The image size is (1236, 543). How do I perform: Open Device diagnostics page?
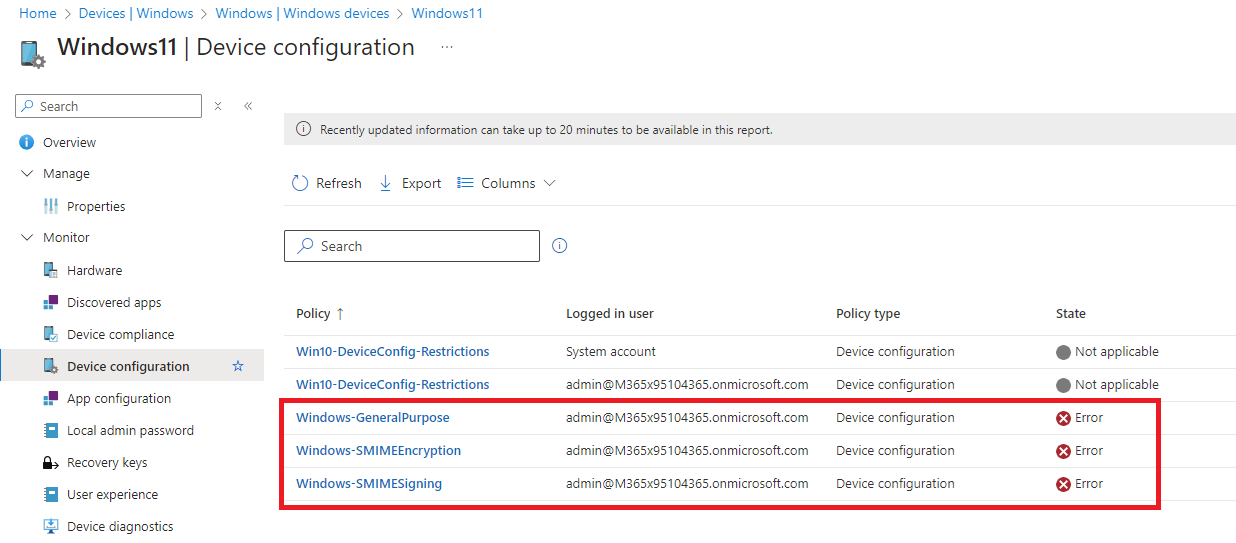tap(120, 526)
